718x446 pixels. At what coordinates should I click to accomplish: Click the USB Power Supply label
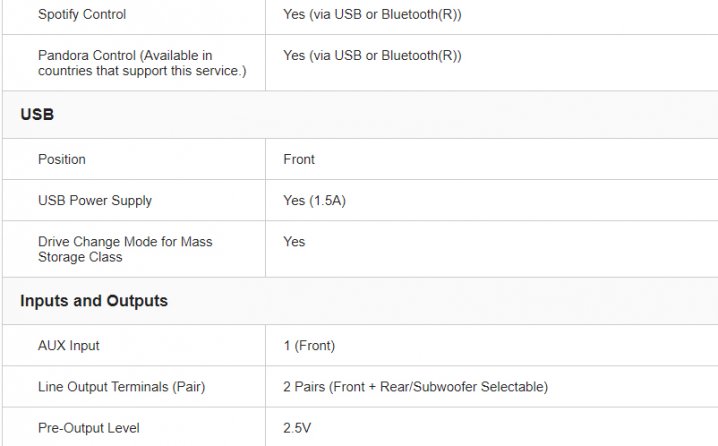click(95, 201)
